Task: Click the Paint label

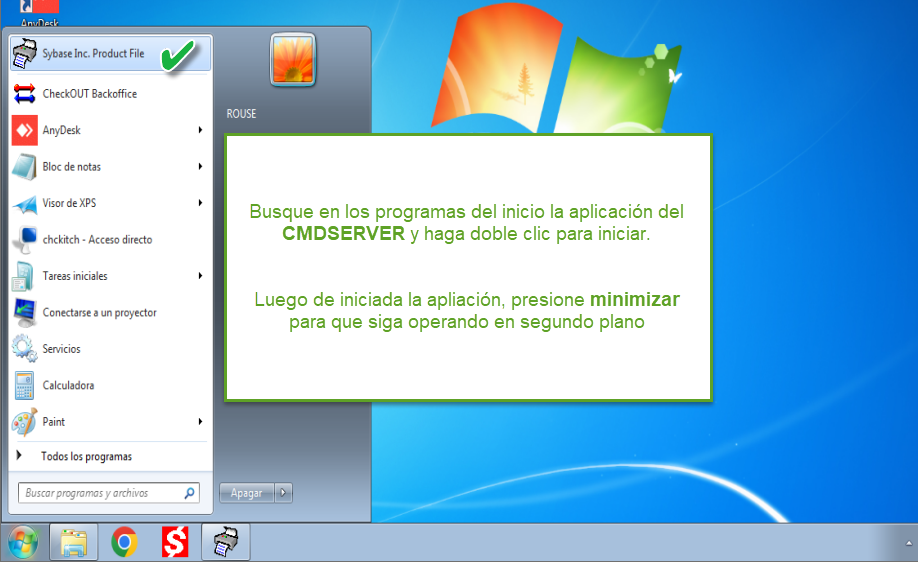Action: pyautogui.click(x=53, y=422)
